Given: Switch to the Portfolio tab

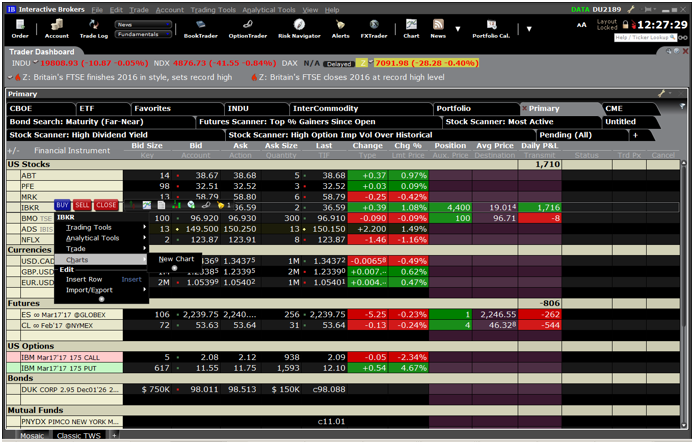Looking at the screenshot, I should (x=477, y=108).
